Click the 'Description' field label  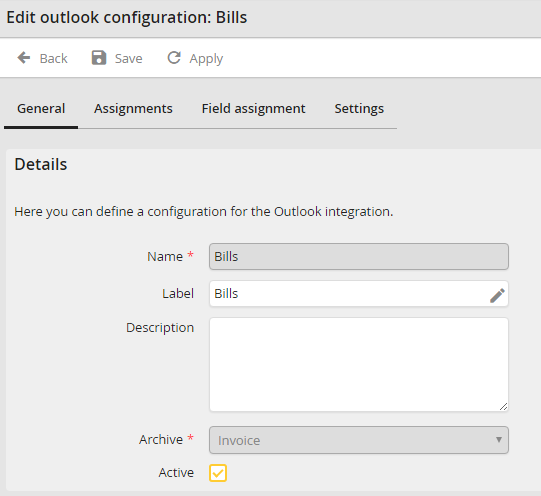click(x=160, y=328)
